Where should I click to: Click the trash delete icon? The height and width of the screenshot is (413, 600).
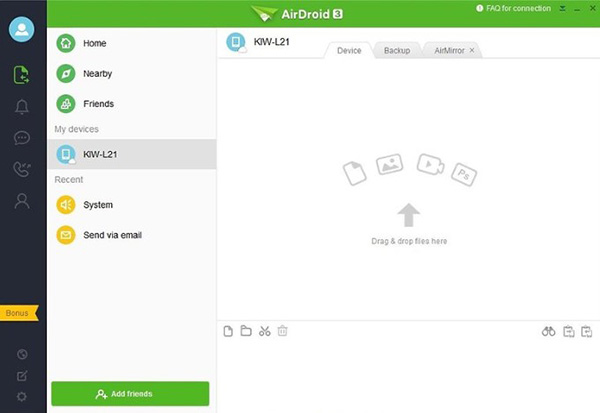tap(282, 331)
